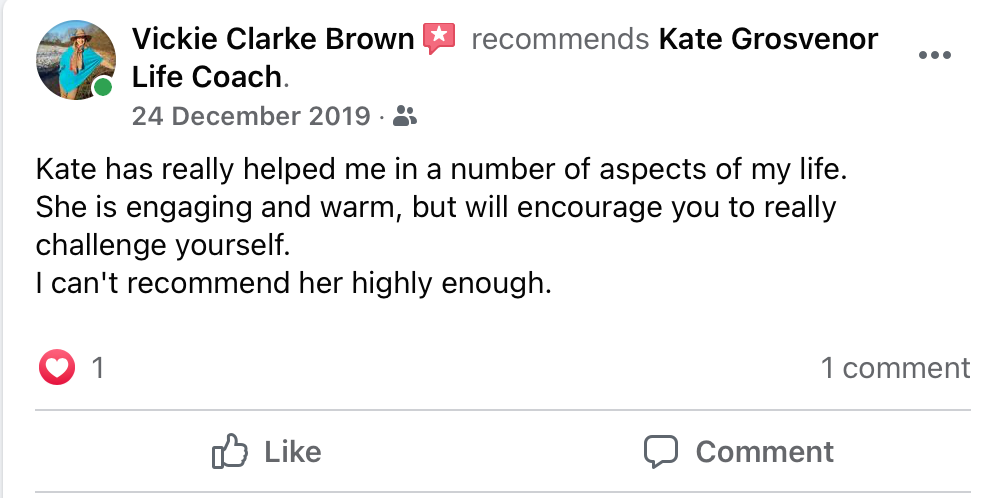Expand the 1 comment link
998x498 pixels.
click(895, 368)
